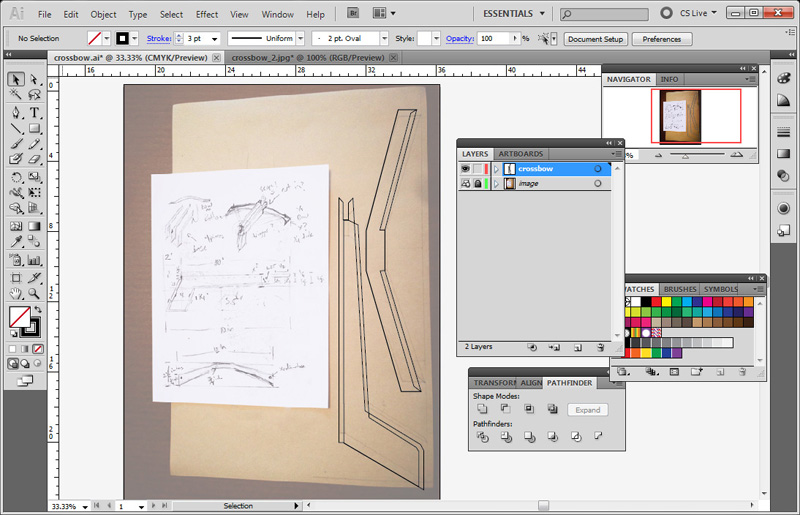Open Adobe Bridge from the Br icon

(353, 13)
